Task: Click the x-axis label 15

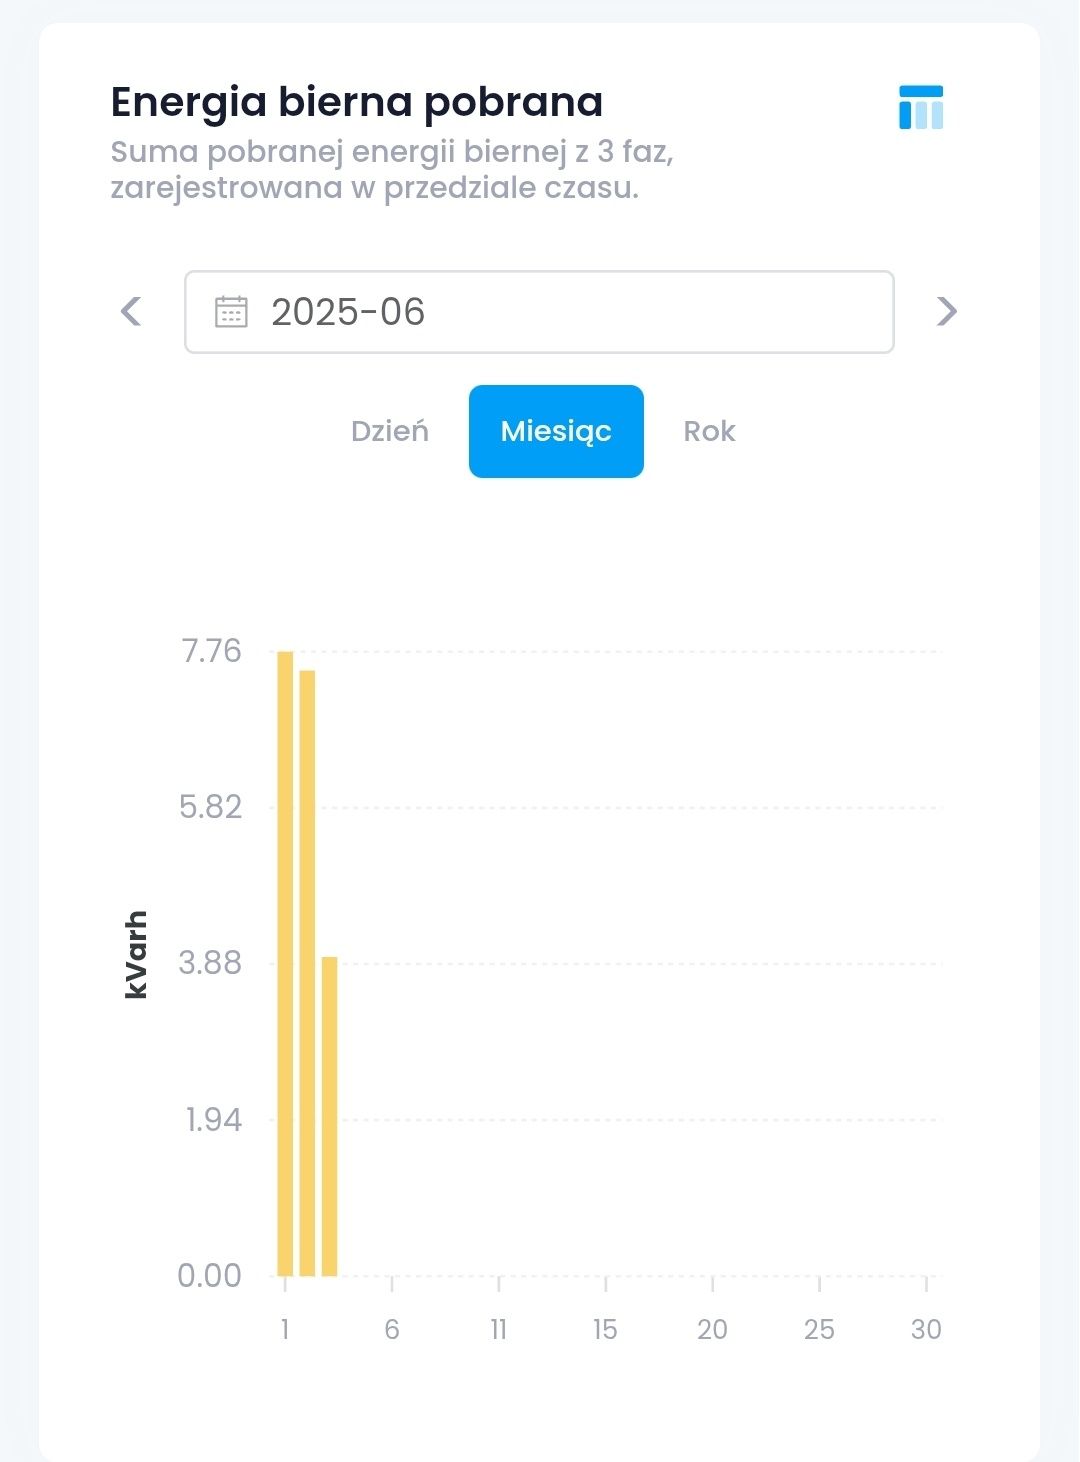Action: (x=605, y=1329)
